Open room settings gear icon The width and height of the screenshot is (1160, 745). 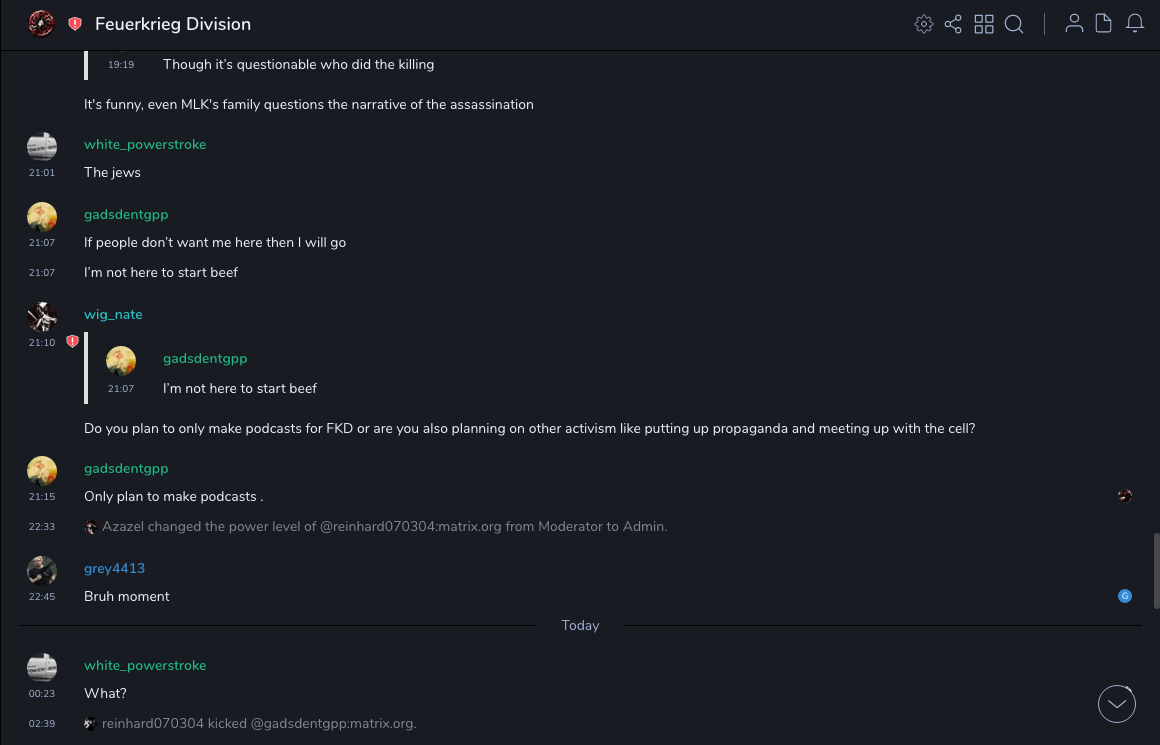[x=924, y=24]
